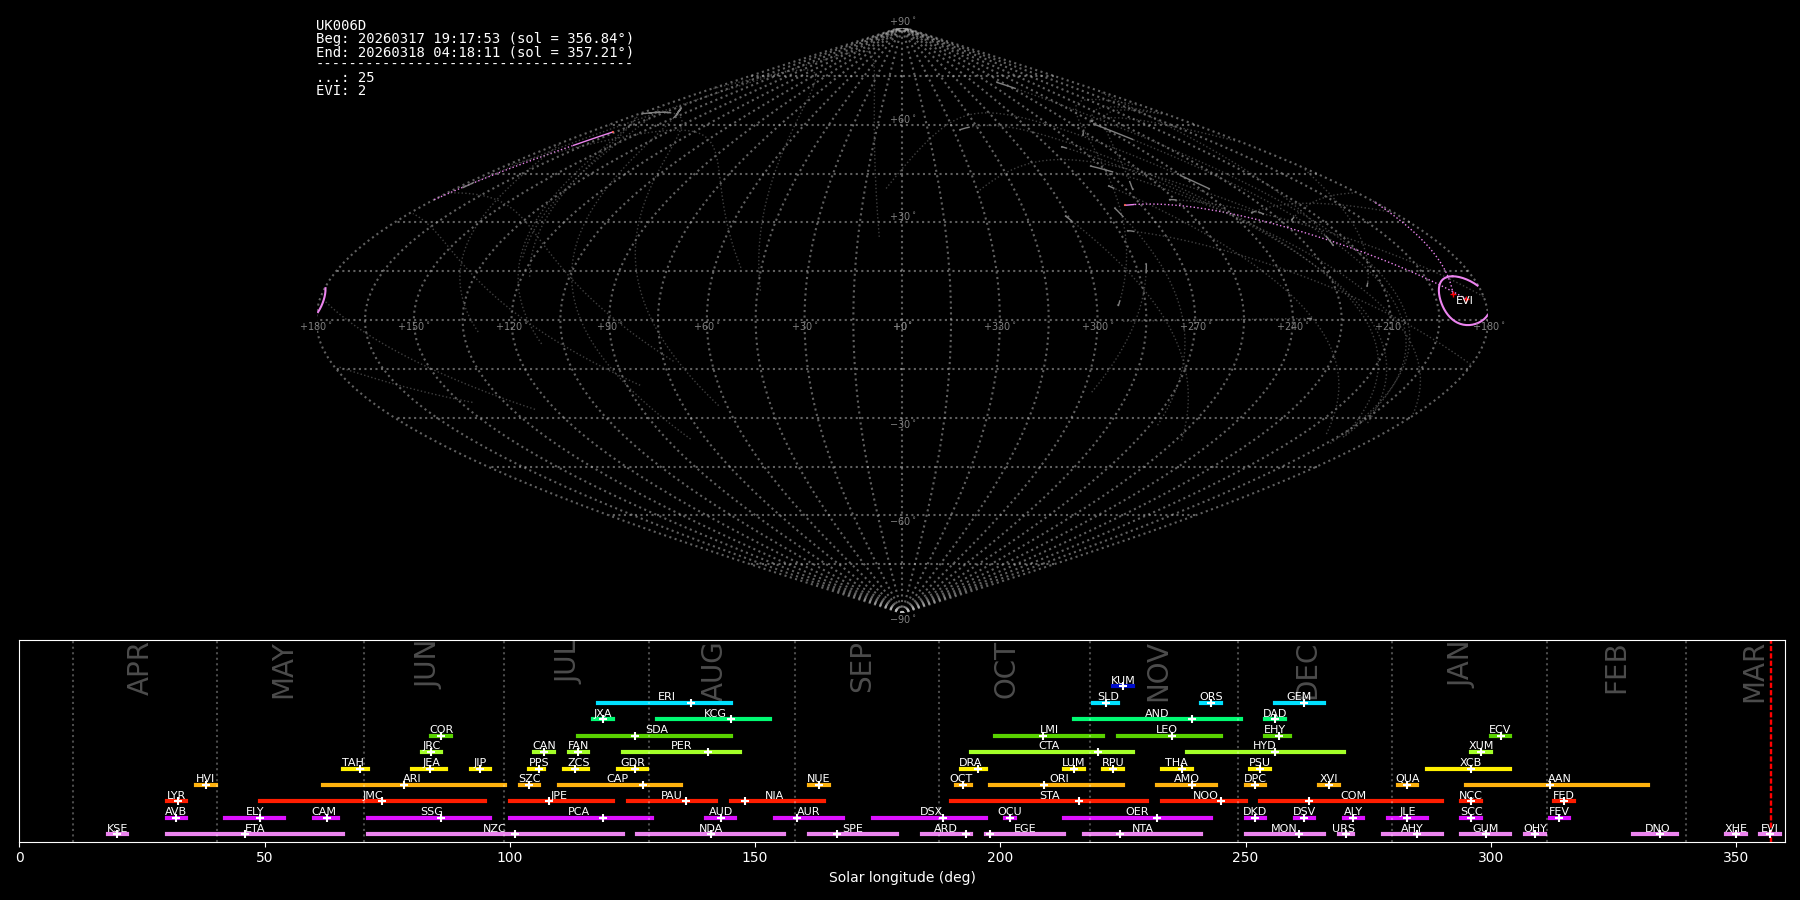1800x900 pixels.
Task: Click the URS shower label
Action: click(x=1343, y=828)
